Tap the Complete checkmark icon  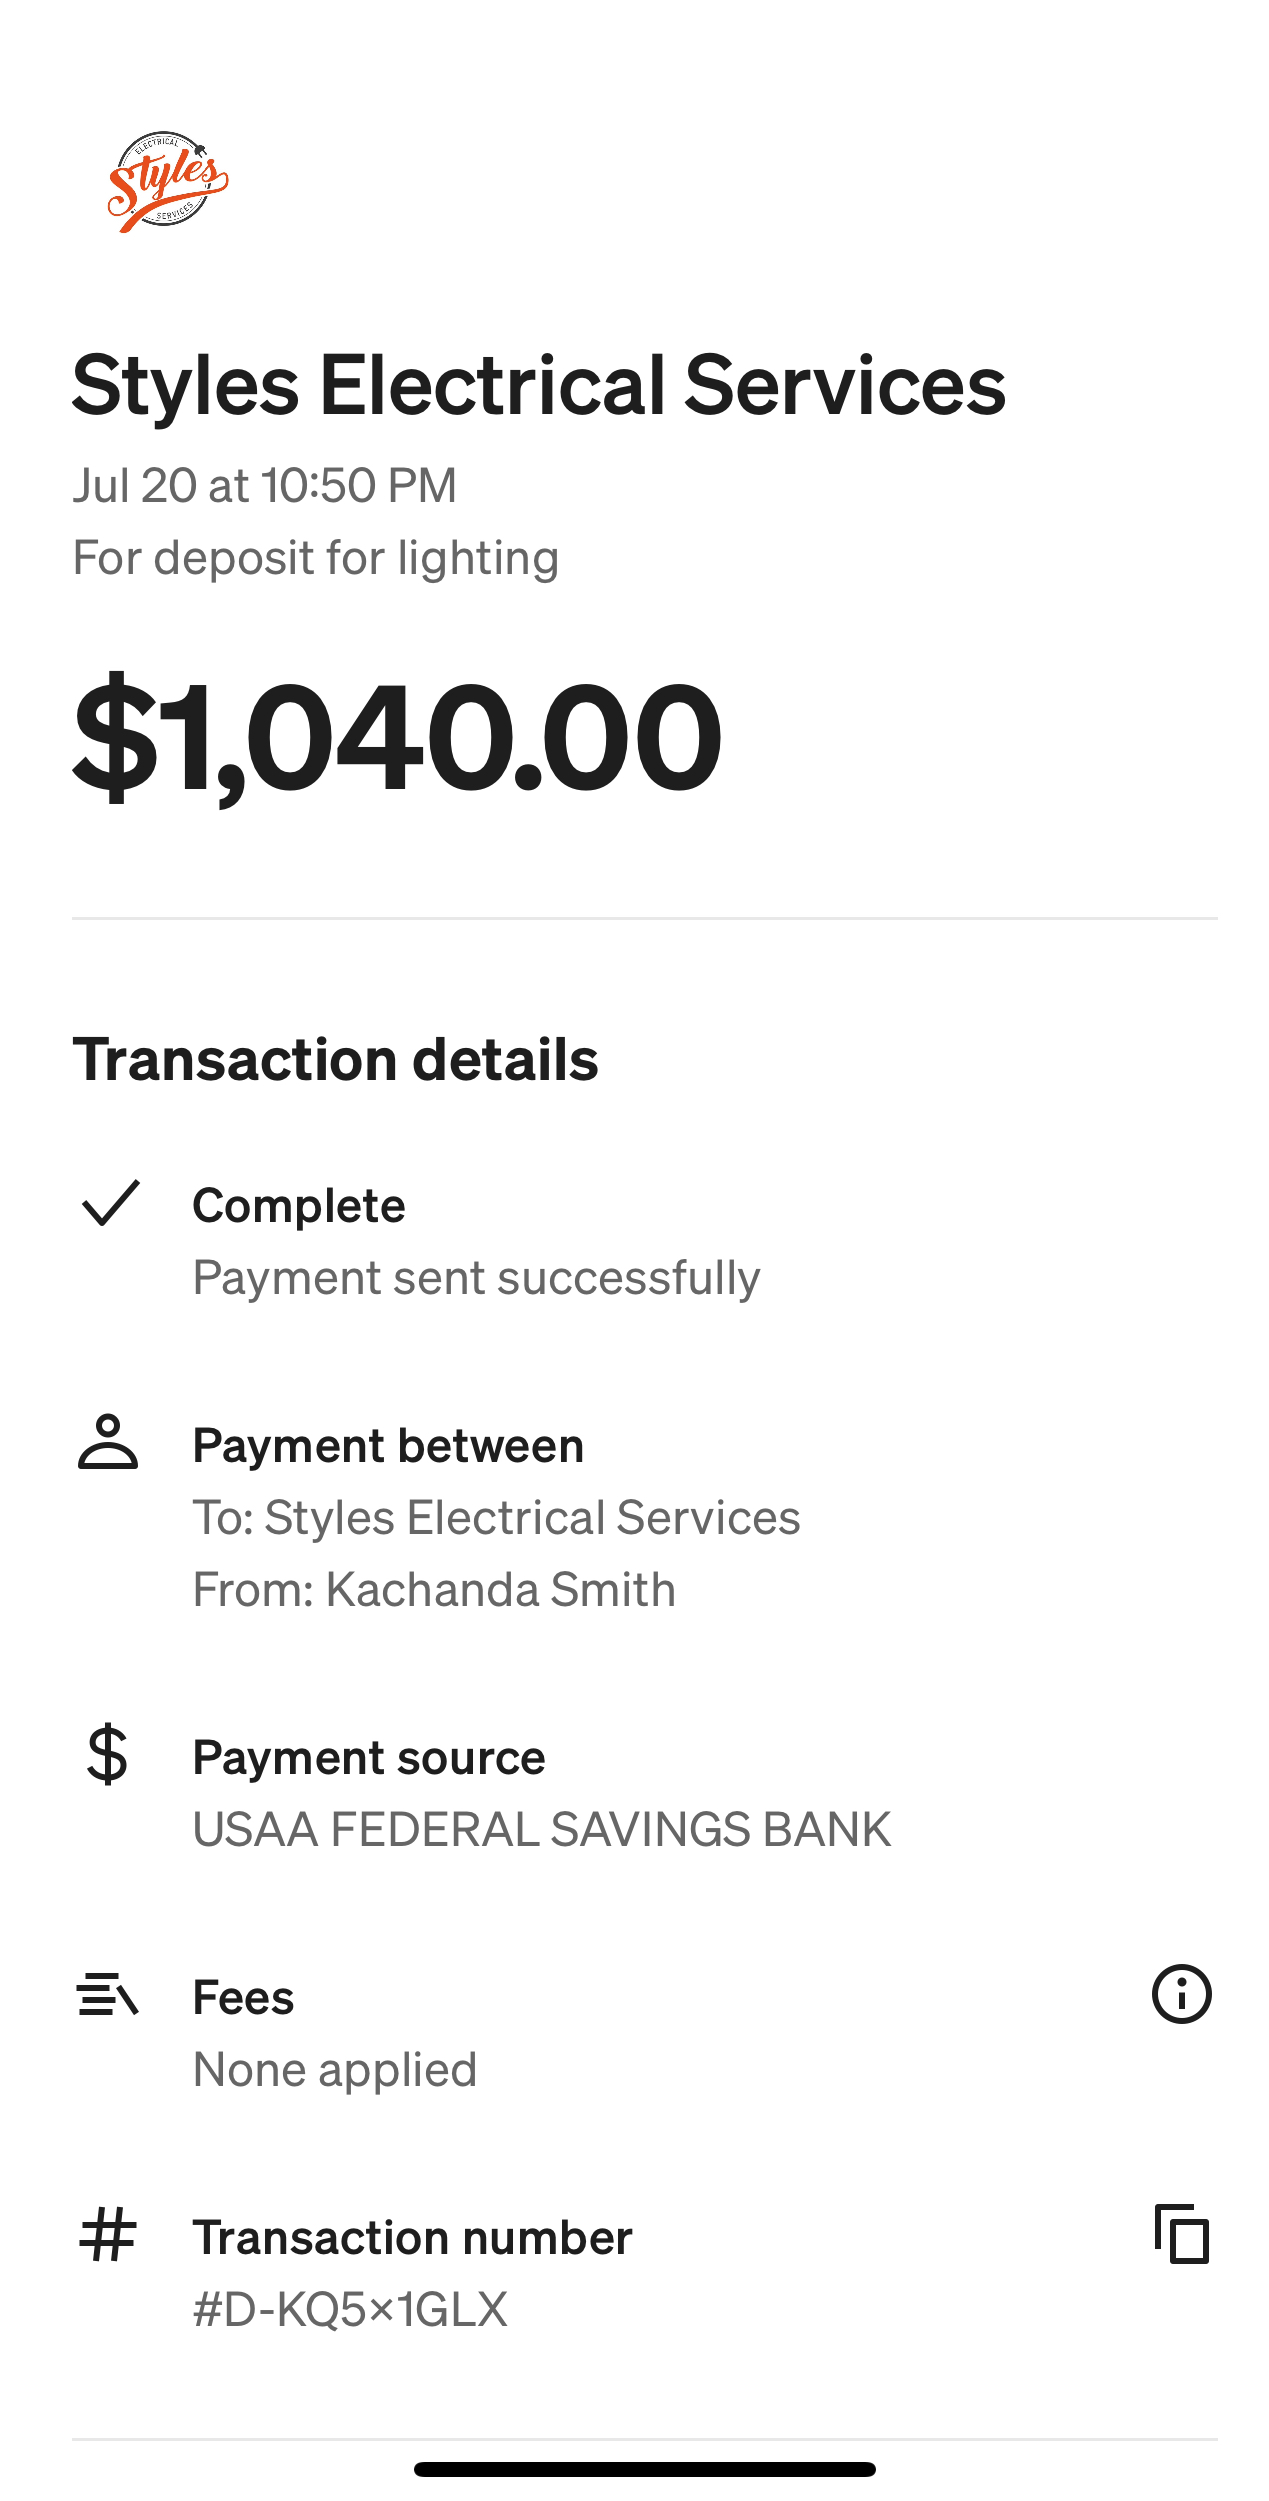tap(110, 1203)
